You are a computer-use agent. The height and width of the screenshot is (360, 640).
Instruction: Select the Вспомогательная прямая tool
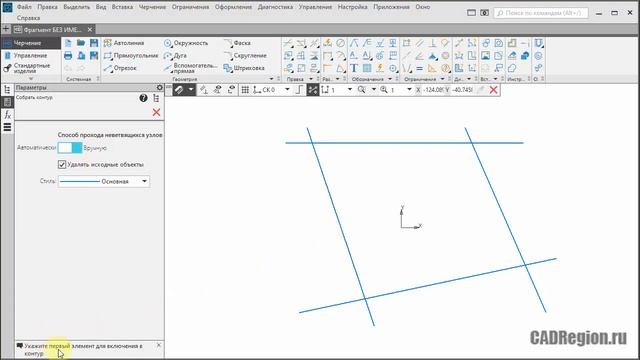coord(190,68)
